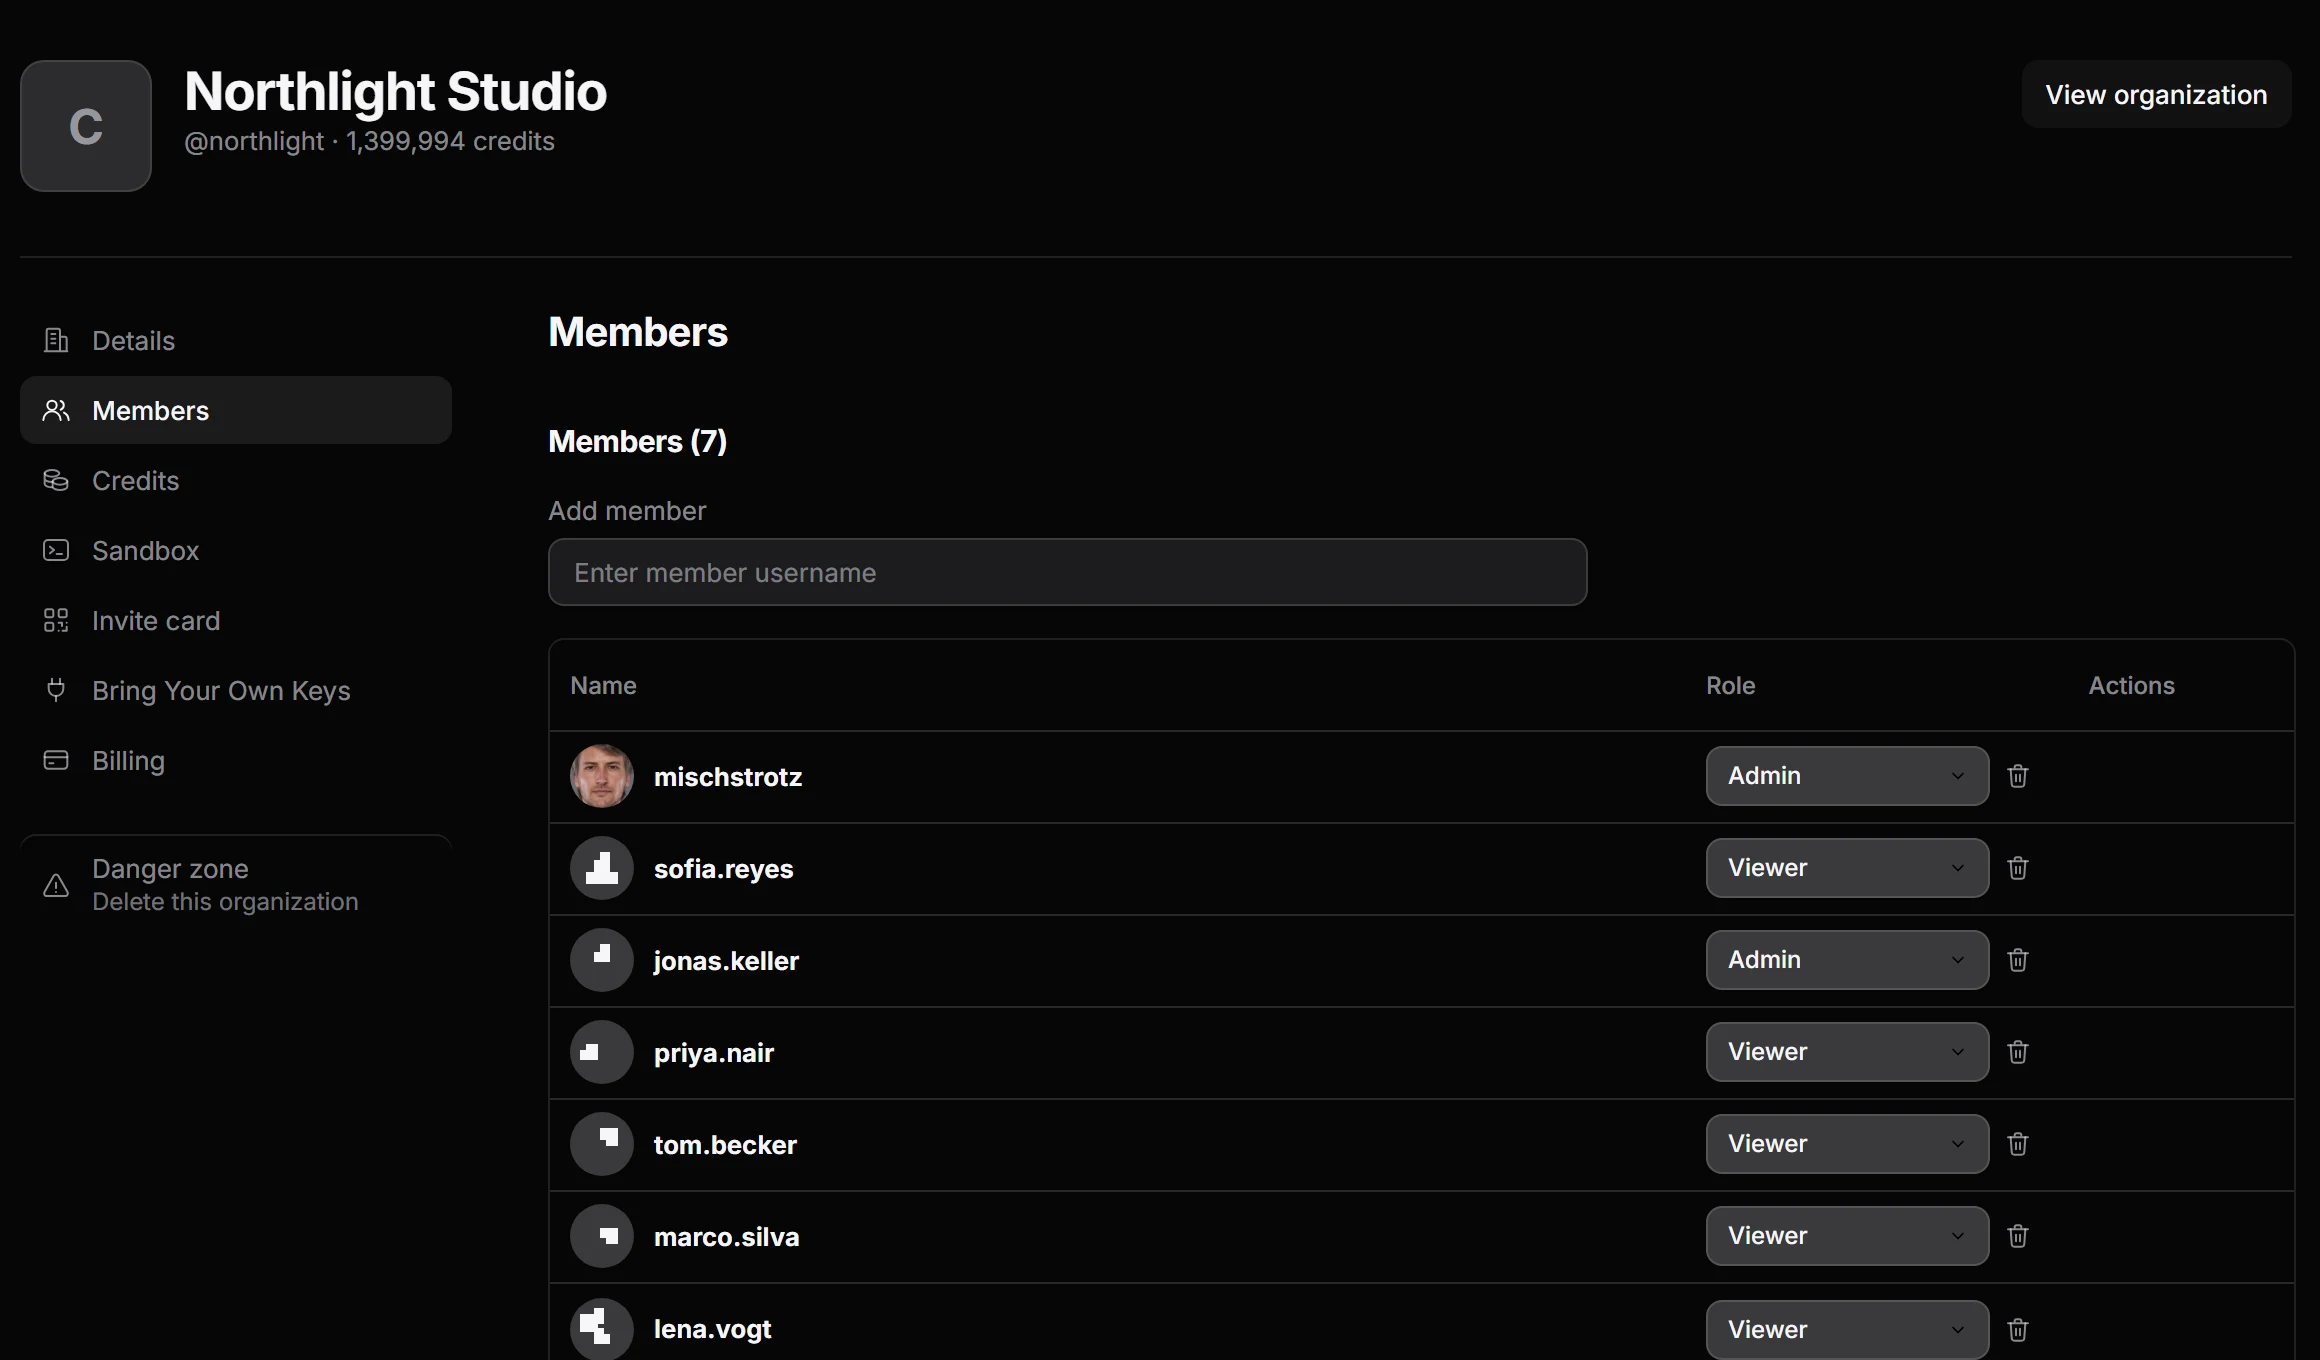Expand marco.silva role selector
This screenshot has height=1360, width=2320.
coord(1847,1236)
